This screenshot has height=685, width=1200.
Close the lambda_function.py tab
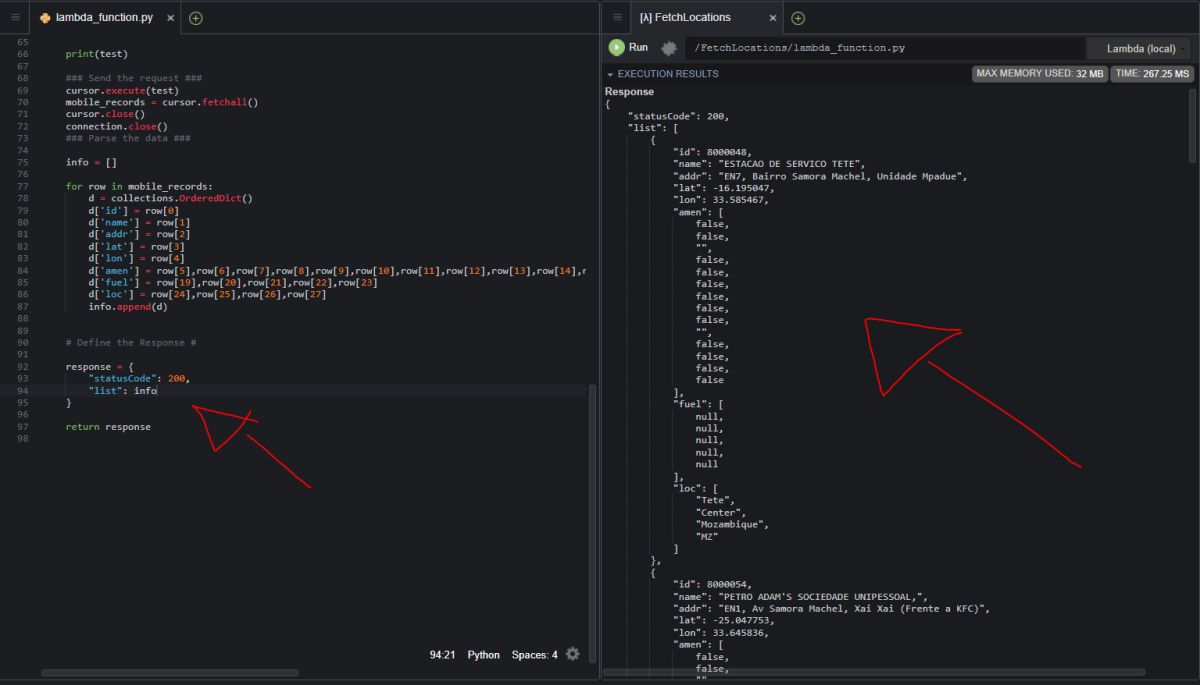coord(171,18)
